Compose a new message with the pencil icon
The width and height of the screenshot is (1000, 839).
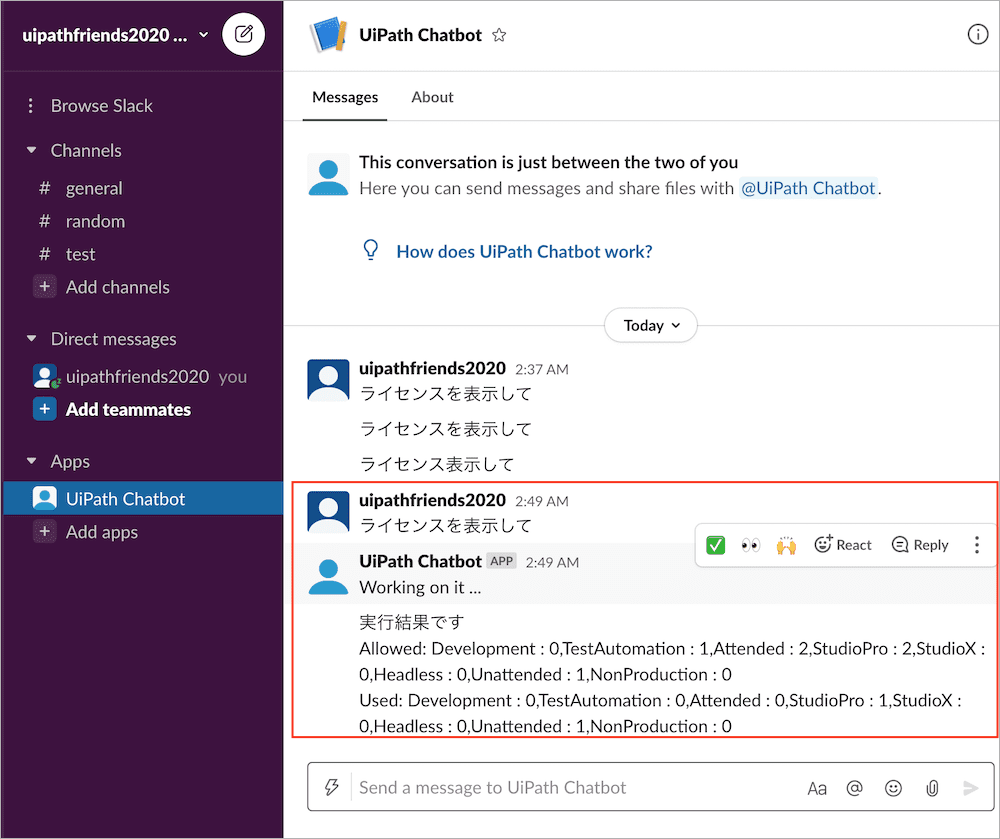tap(244, 34)
